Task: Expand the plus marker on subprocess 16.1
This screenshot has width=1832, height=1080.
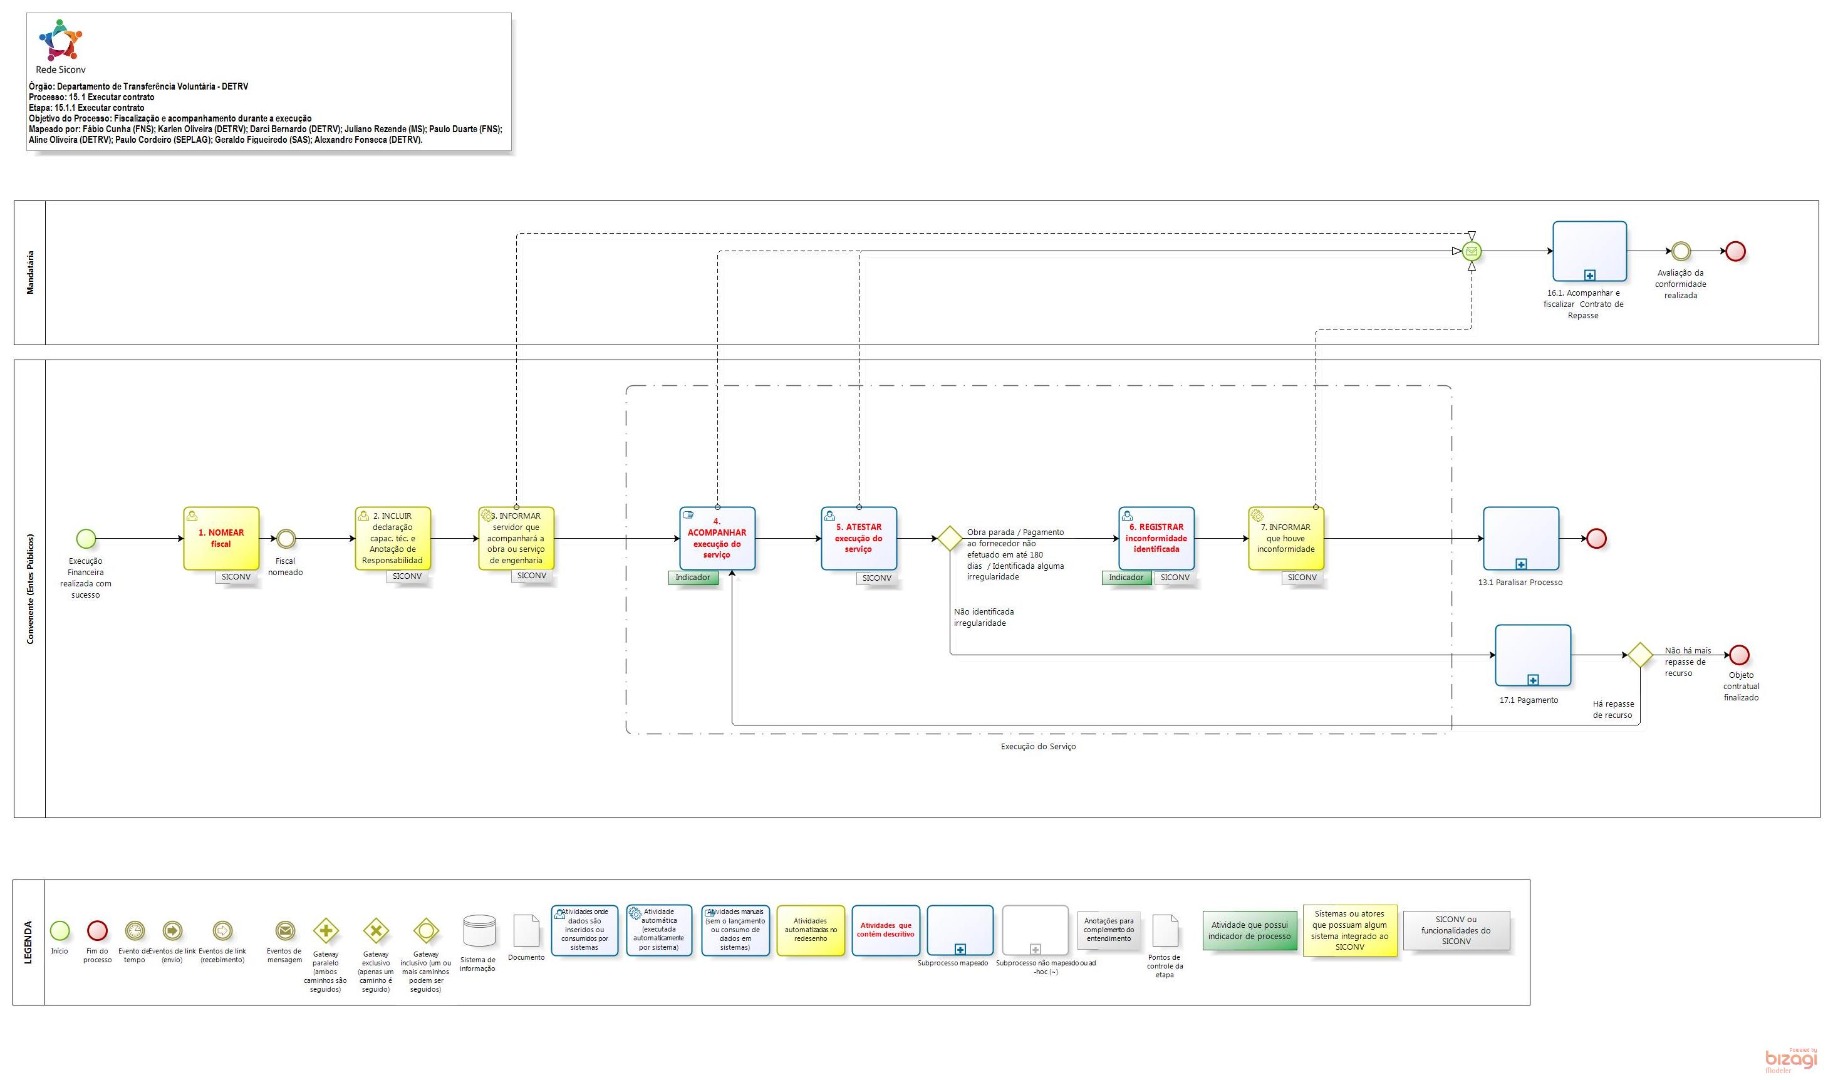Action: click(1590, 275)
